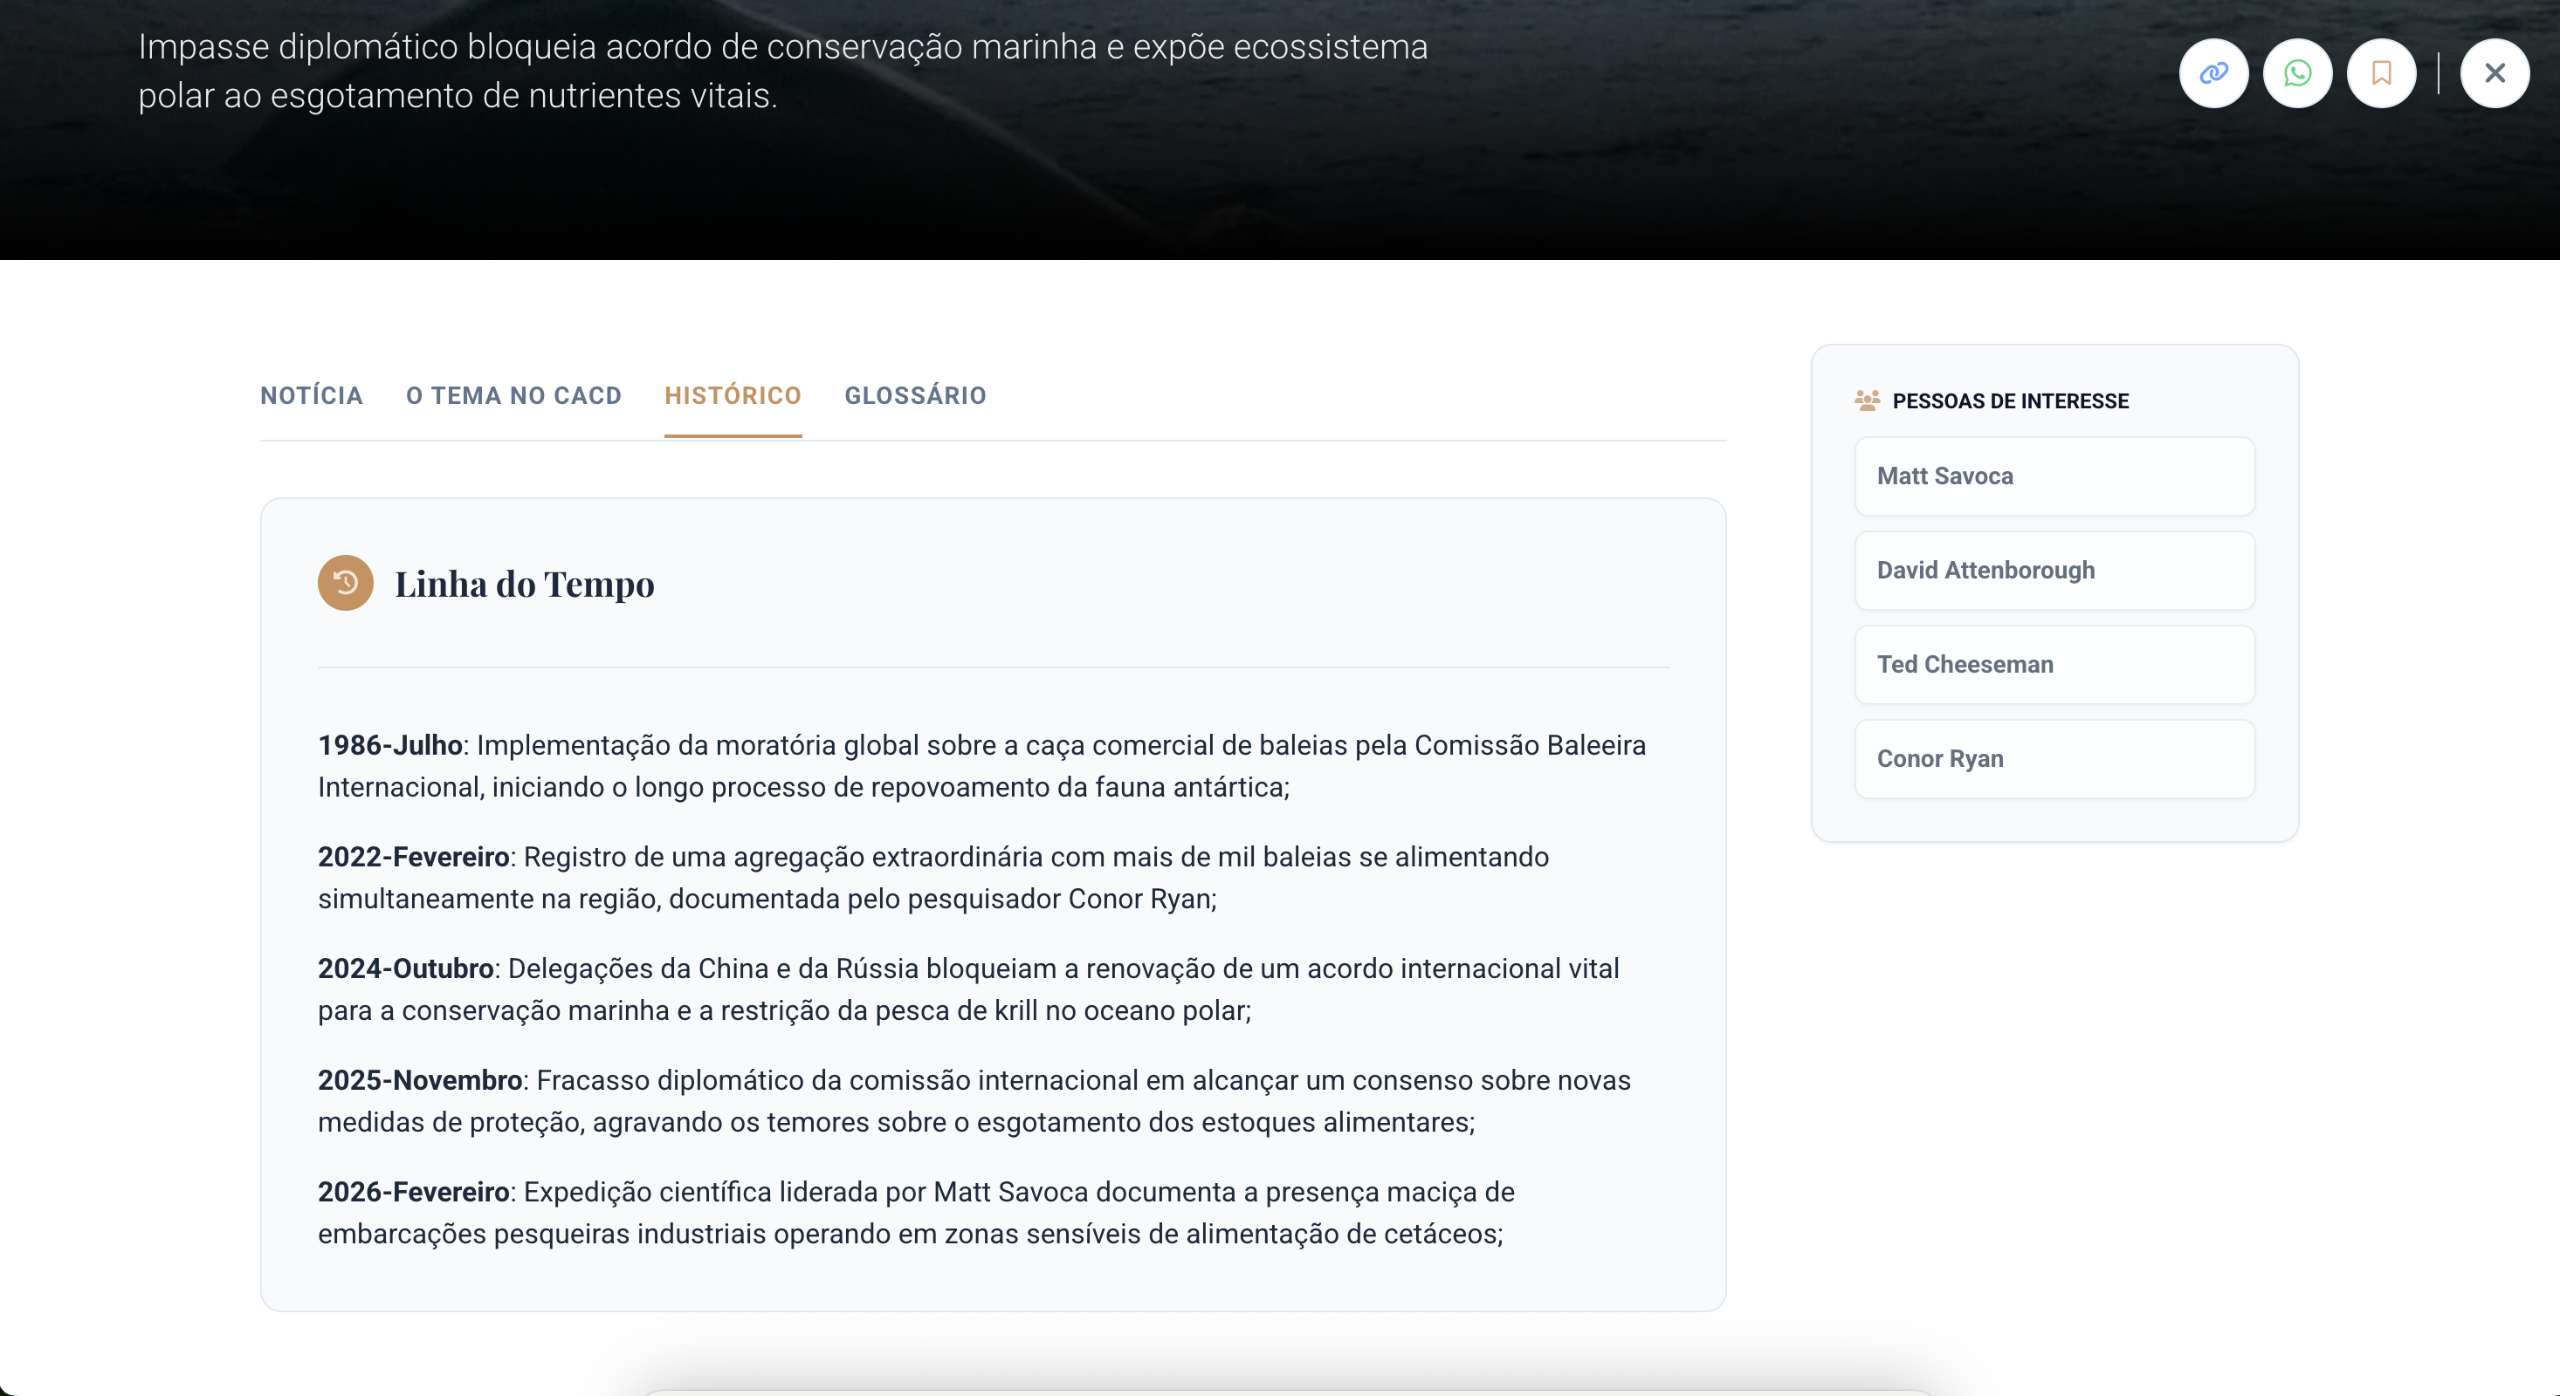Click the 1986-Julho timeline entry
Viewport: 2560px width, 1396px height.
(x=980, y=766)
